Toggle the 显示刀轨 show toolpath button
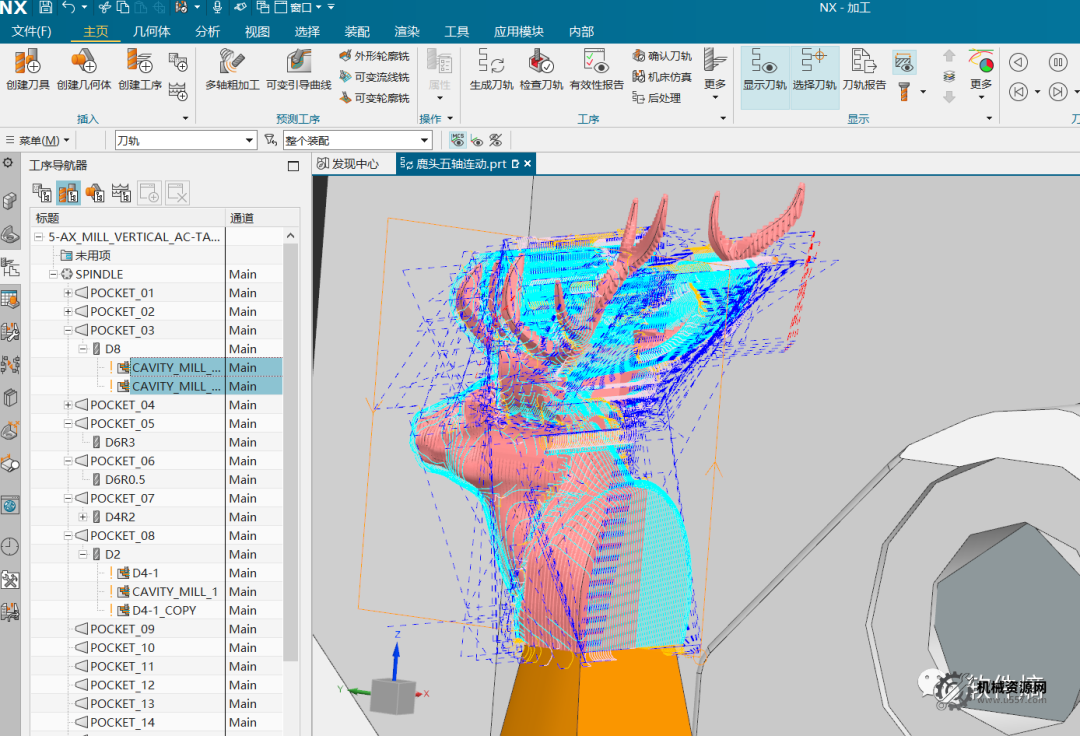The height and width of the screenshot is (736, 1080). coord(763,62)
